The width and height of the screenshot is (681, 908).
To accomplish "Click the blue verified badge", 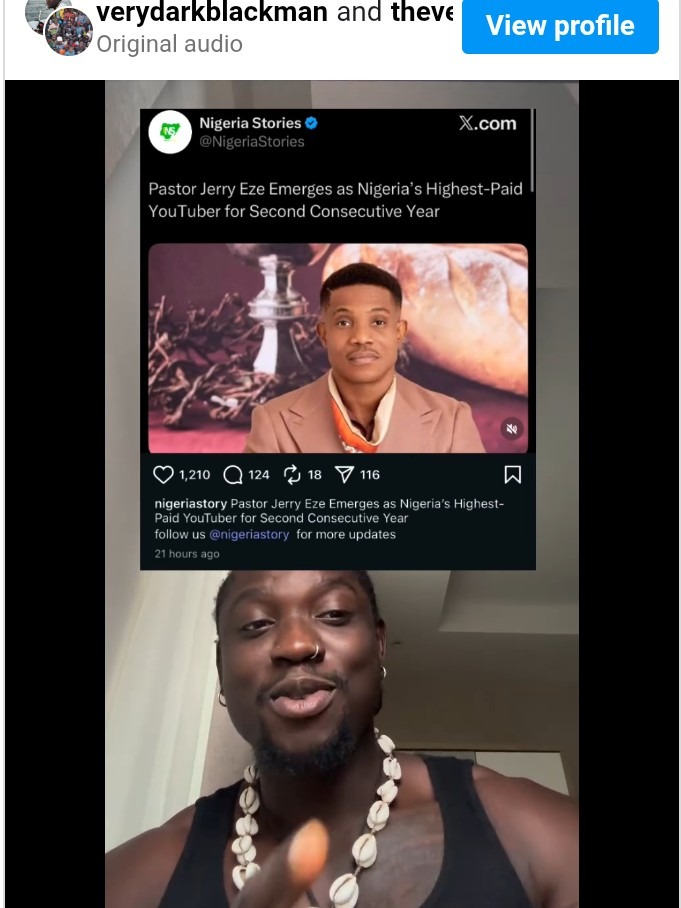I will [312, 123].
